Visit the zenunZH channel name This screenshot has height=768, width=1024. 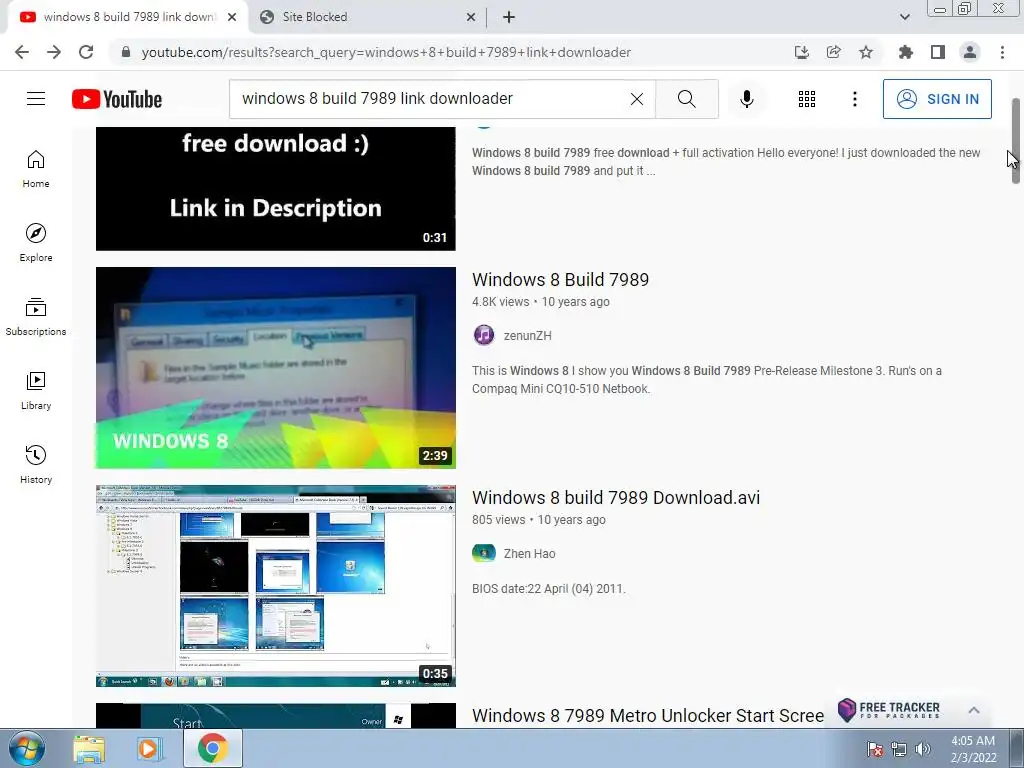click(x=528, y=336)
